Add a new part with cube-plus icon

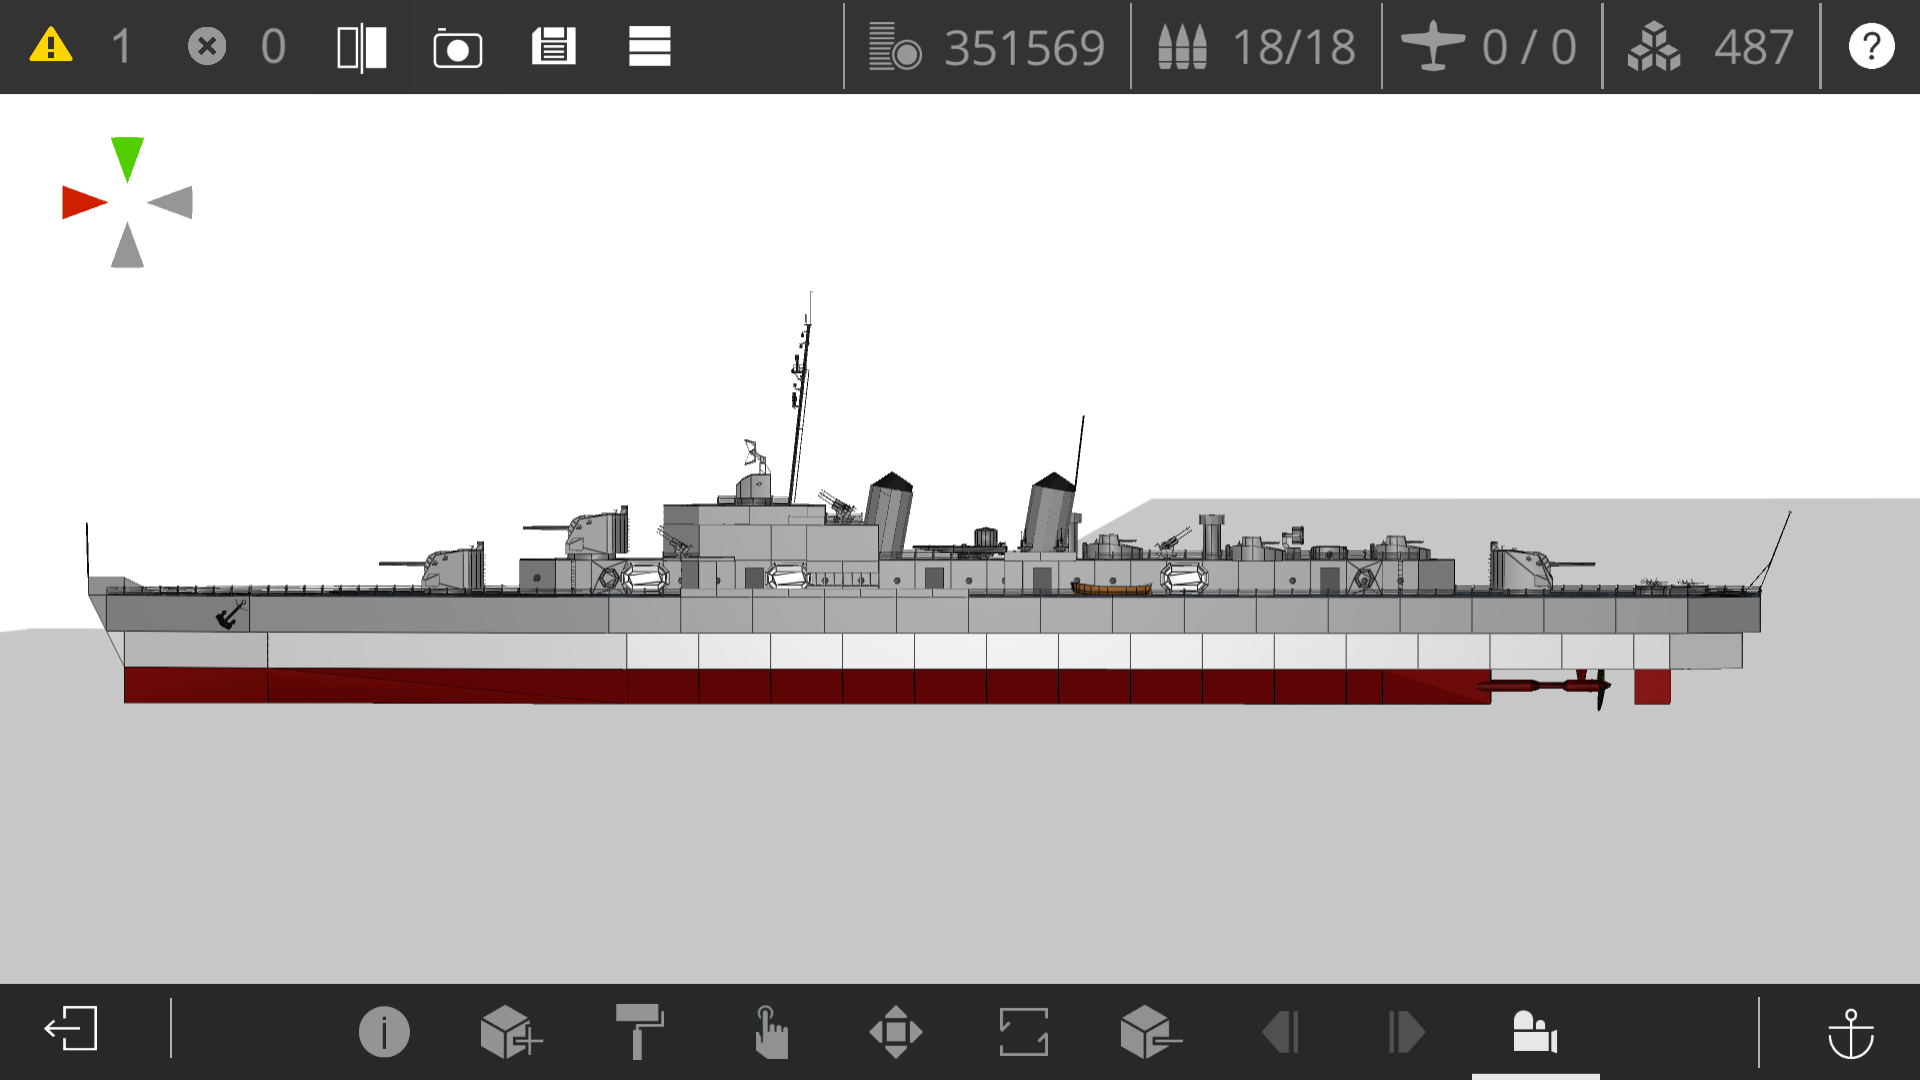click(x=511, y=1031)
